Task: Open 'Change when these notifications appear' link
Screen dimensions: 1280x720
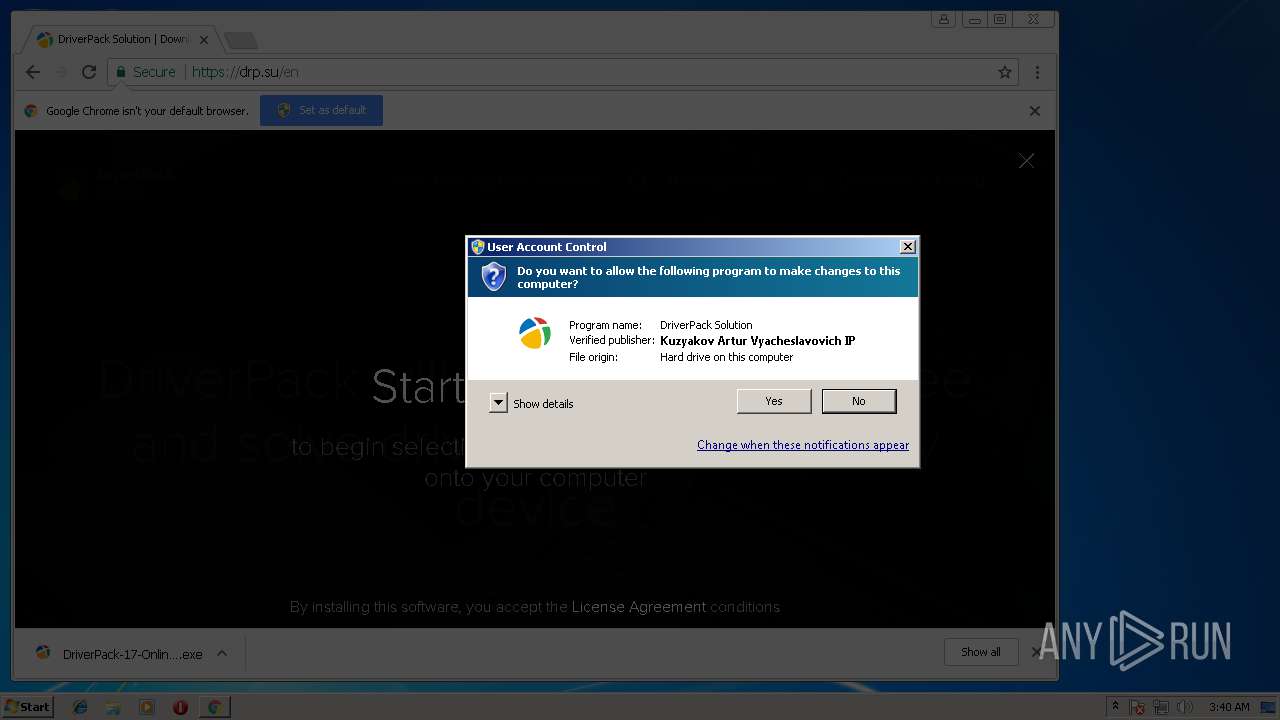Action: [x=802, y=445]
